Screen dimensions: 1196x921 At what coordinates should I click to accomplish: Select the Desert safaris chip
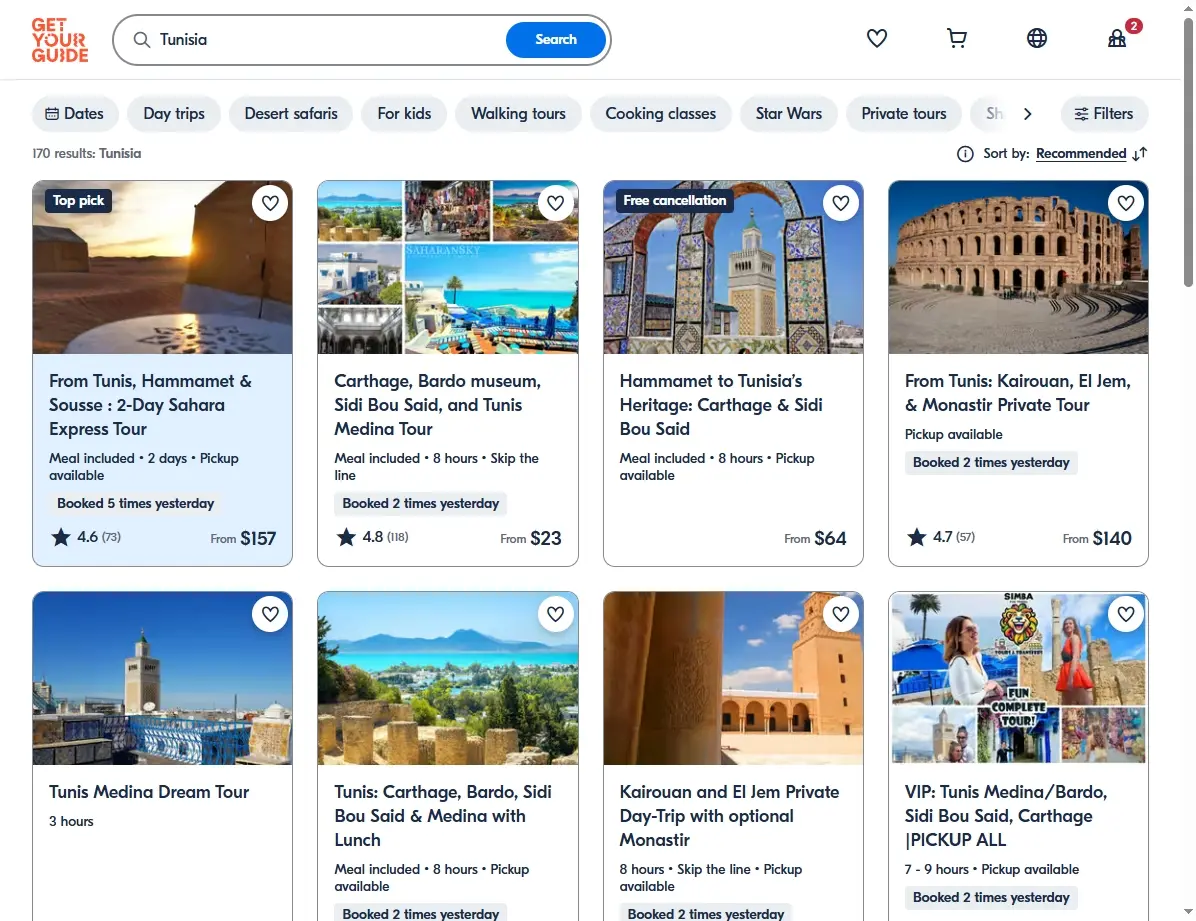291,114
